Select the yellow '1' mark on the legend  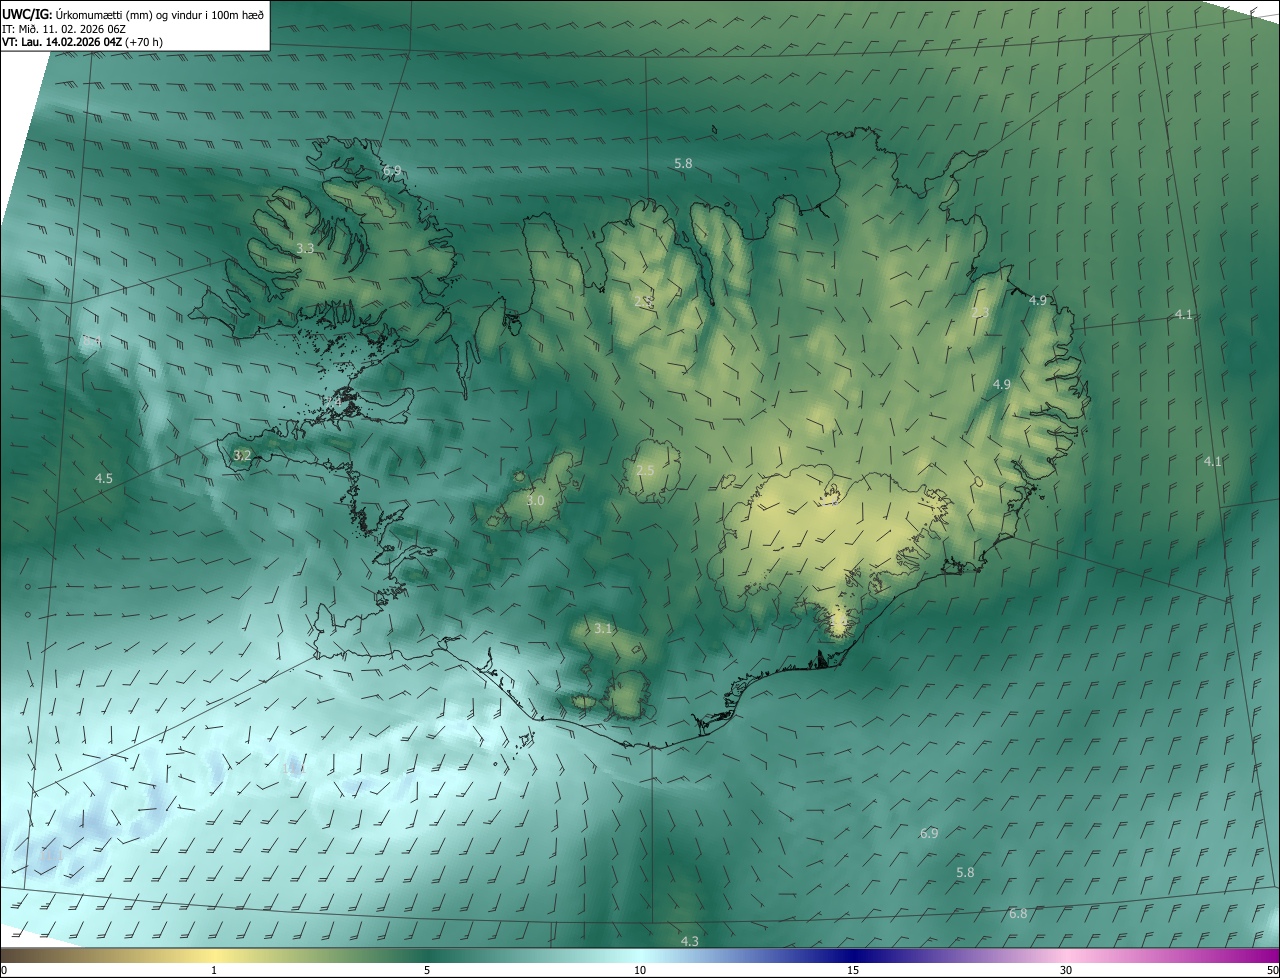point(214,970)
